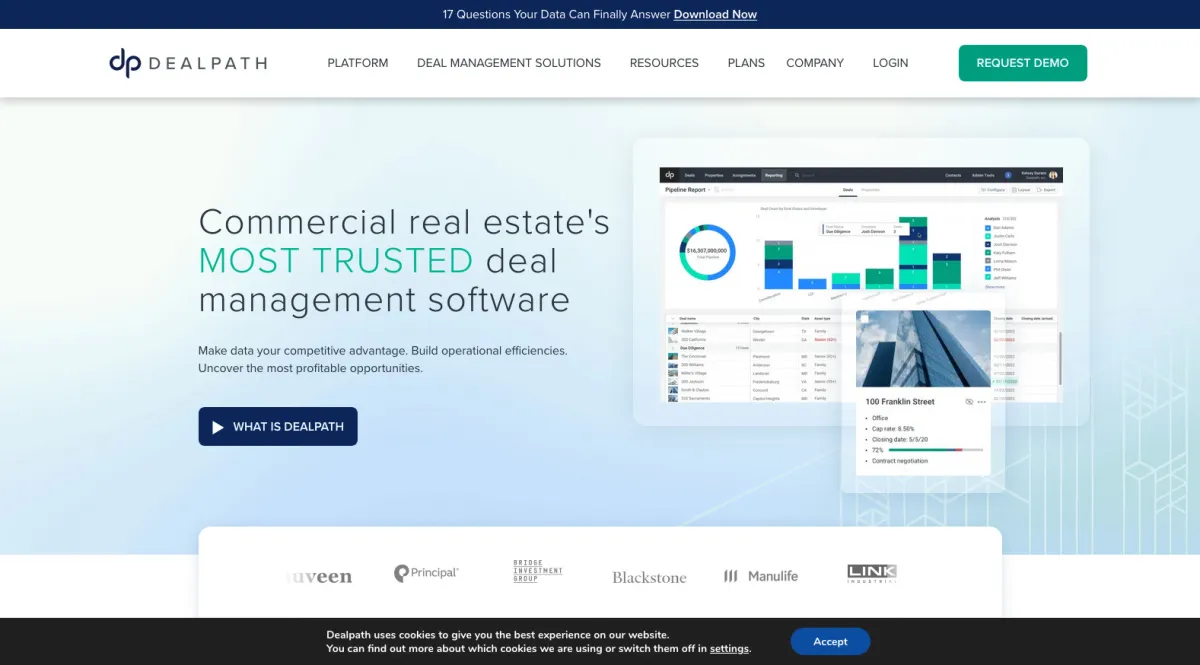Image resolution: width=1200 pixels, height=665 pixels.
Task: Click the search icon in dashboard preview
Action: [x=797, y=175]
